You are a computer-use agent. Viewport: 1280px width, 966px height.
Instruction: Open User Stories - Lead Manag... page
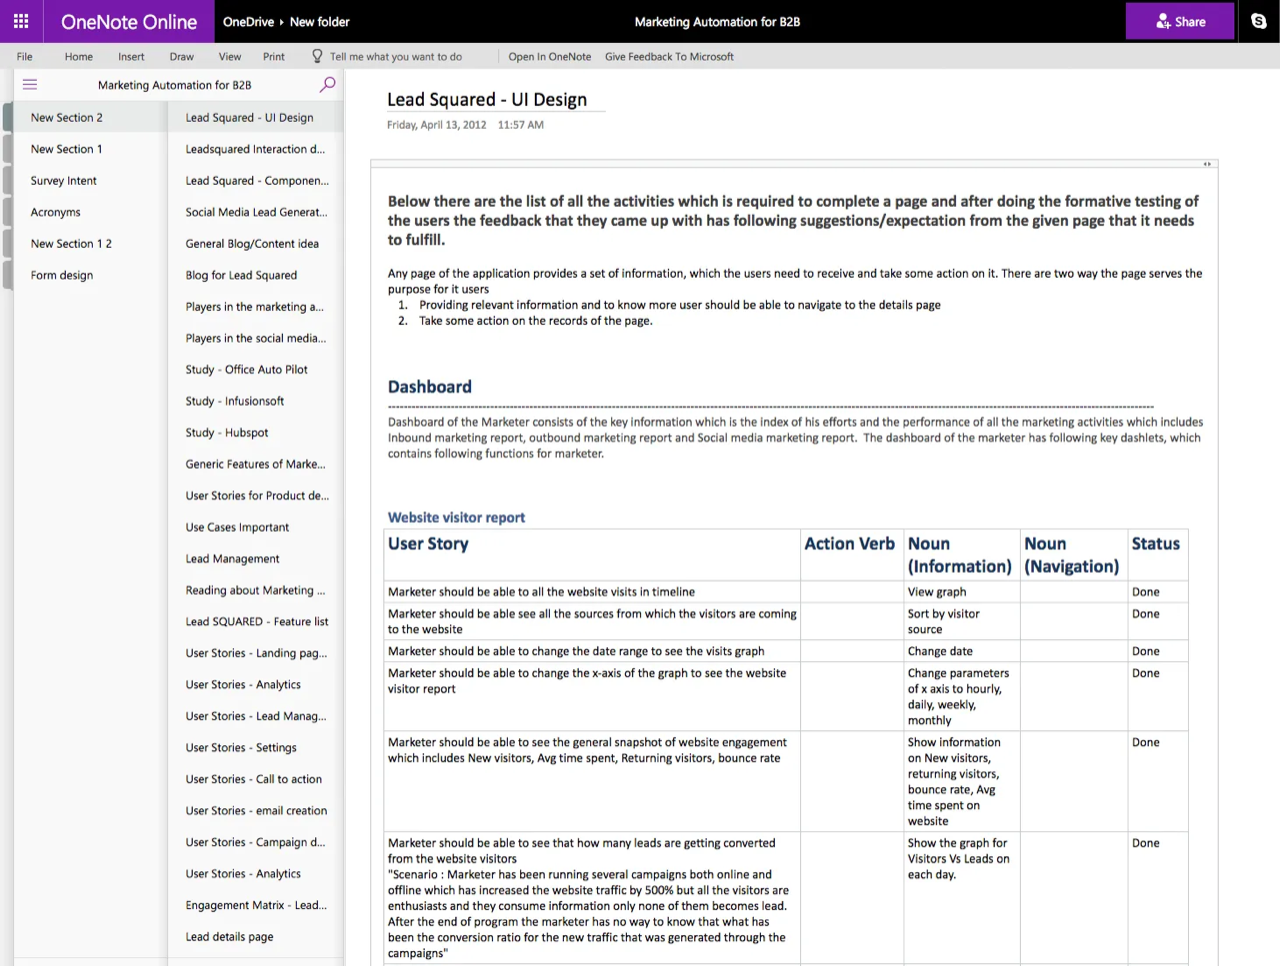coord(255,716)
